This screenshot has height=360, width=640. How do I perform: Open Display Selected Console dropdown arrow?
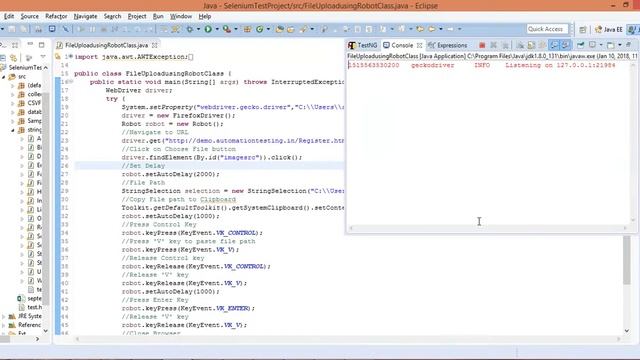point(601,45)
